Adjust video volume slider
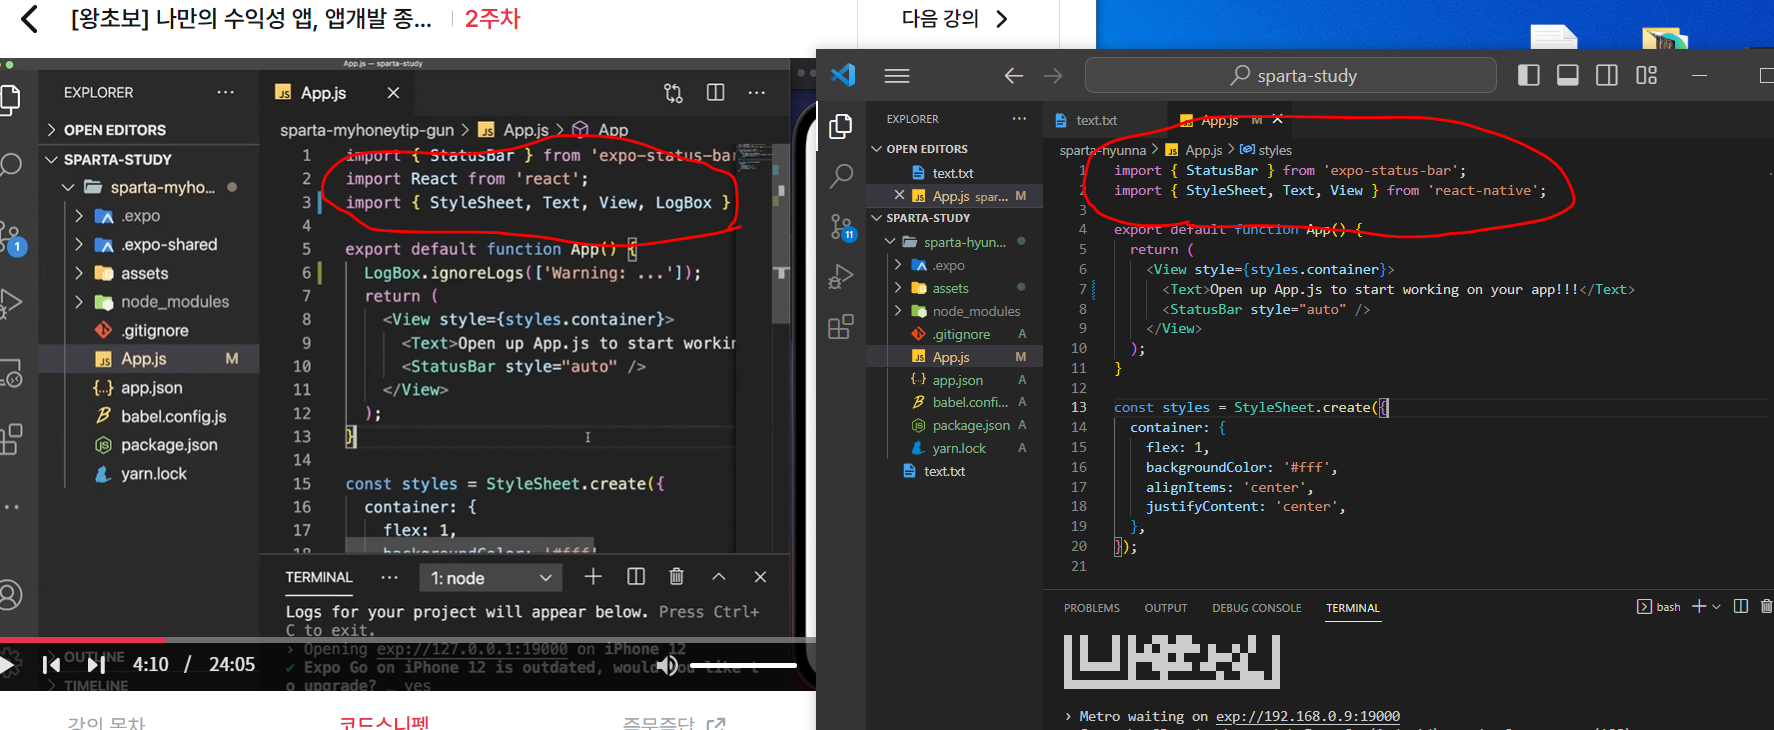 coord(743,665)
